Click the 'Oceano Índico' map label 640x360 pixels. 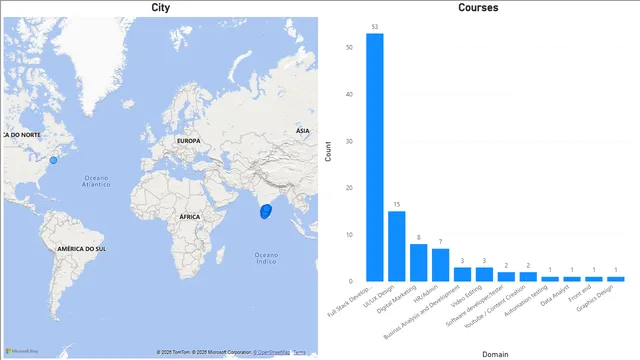coord(266,258)
